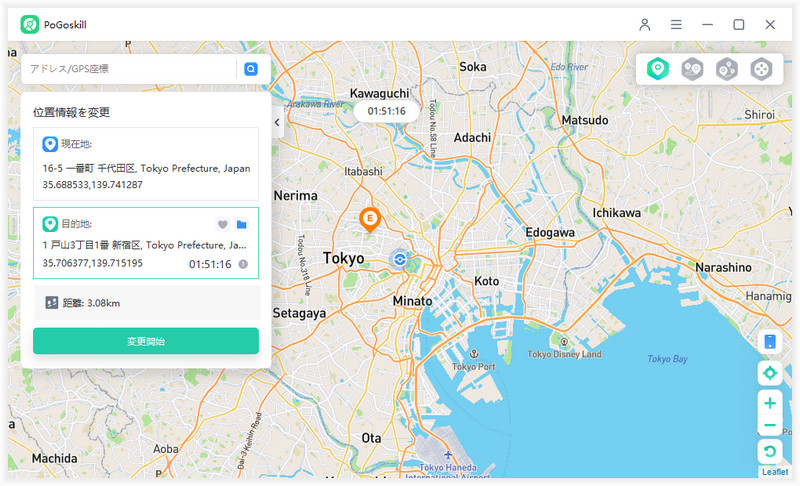The image size is (800, 486).
Task: Click the Kawaguchi label on map
Action: 379,93
